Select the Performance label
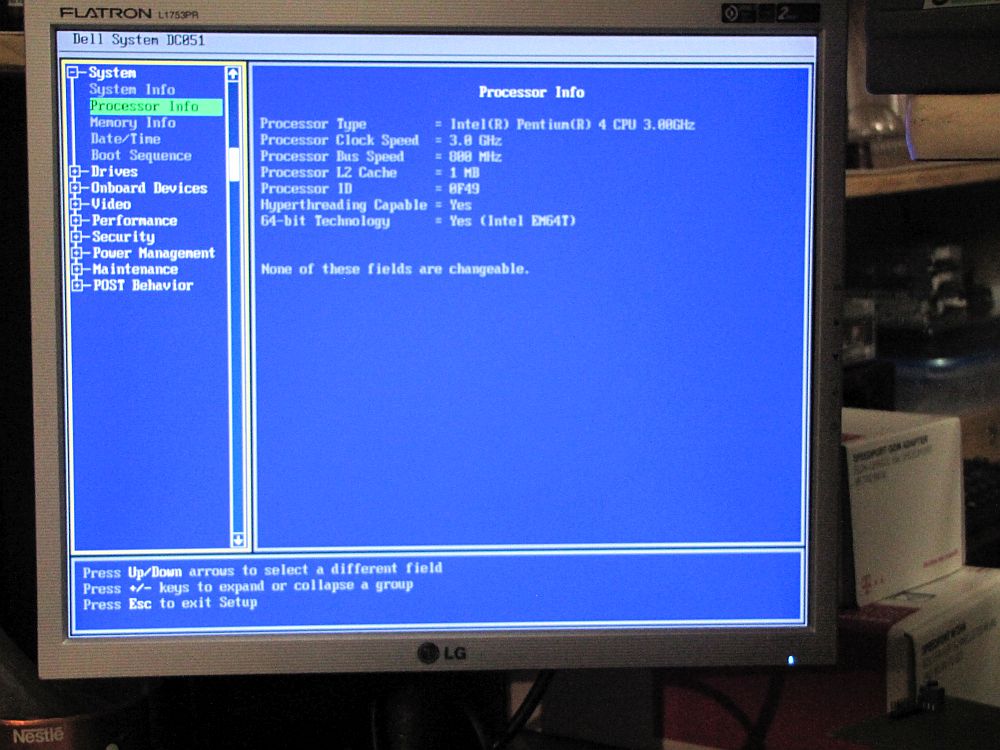This screenshot has height=750, width=1000. (135, 221)
